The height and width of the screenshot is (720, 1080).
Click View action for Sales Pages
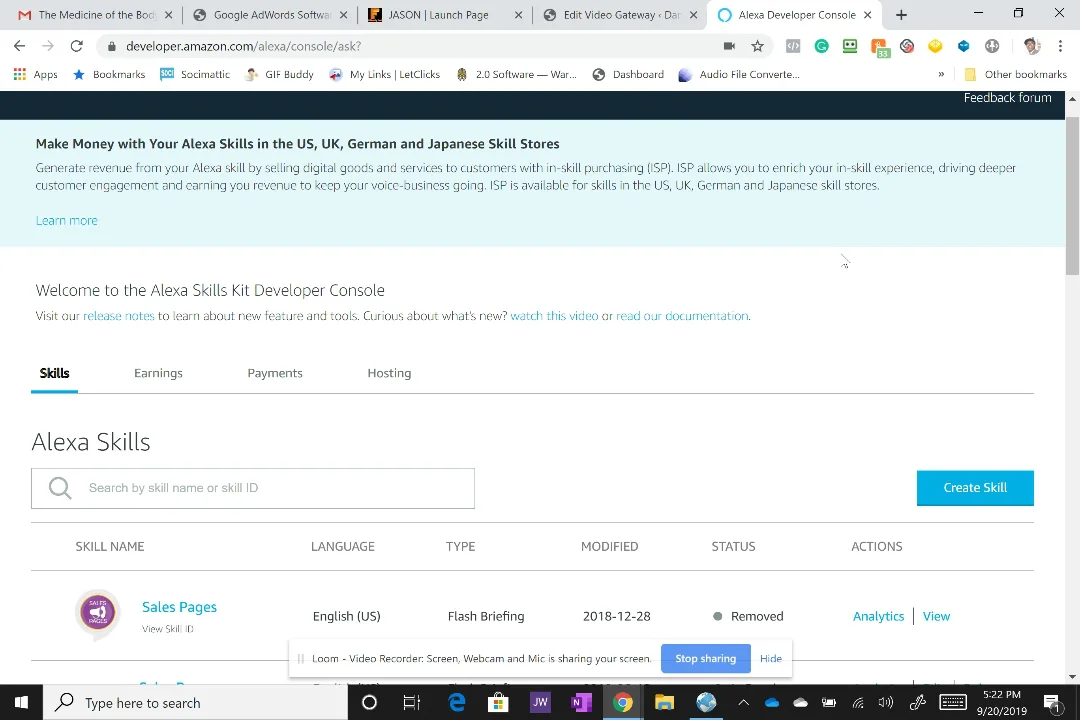click(936, 617)
